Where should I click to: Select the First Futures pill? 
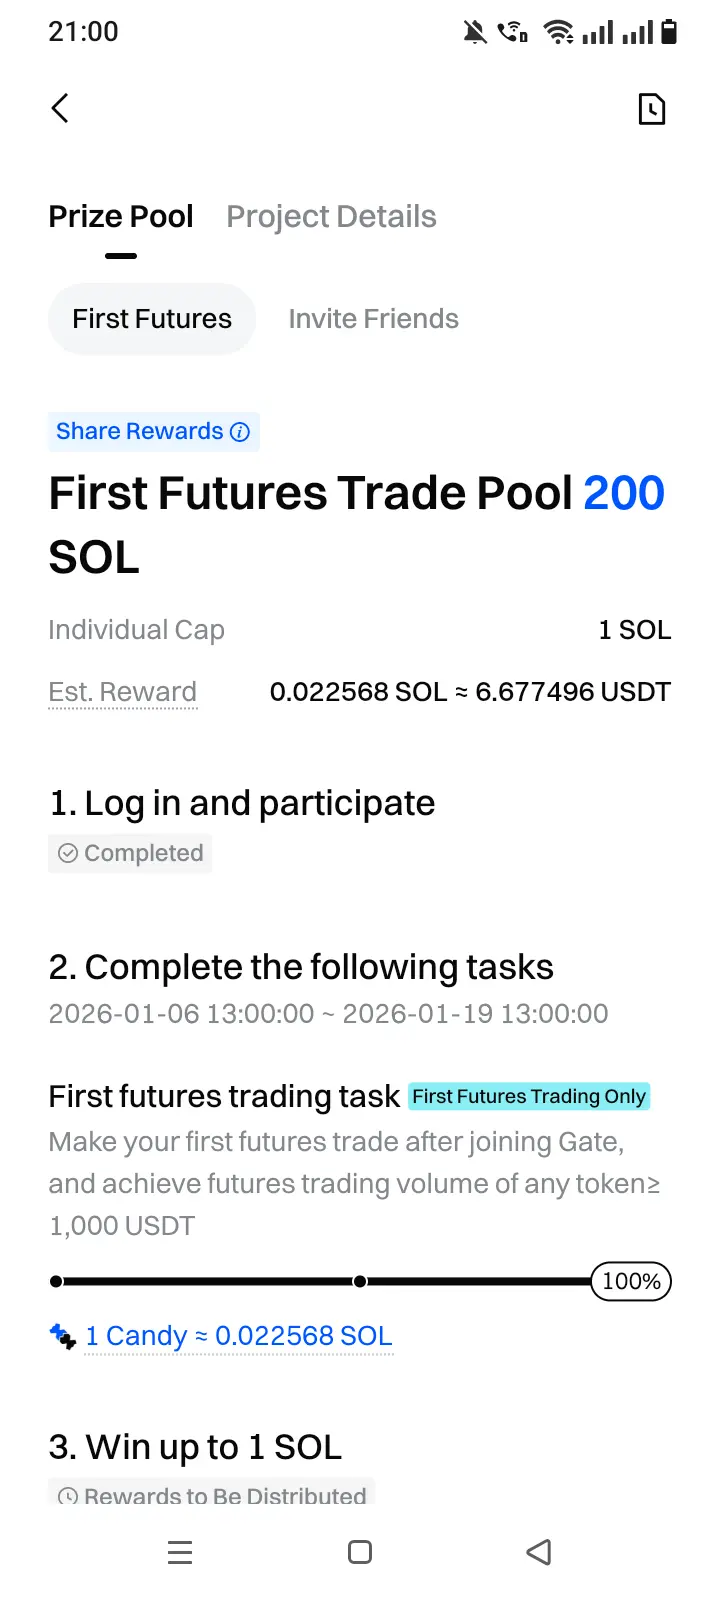pos(152,319)
